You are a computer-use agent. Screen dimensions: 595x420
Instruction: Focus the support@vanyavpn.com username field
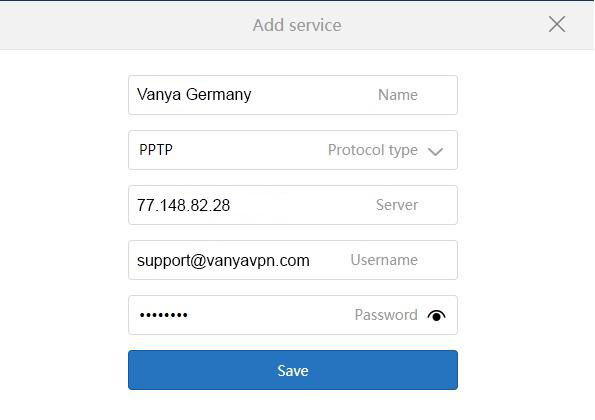click(293, 260)
